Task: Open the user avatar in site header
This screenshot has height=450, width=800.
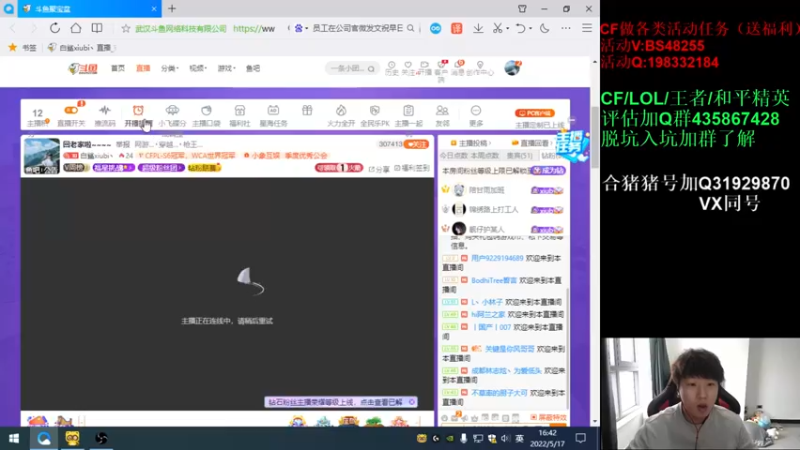Action: 512,68
